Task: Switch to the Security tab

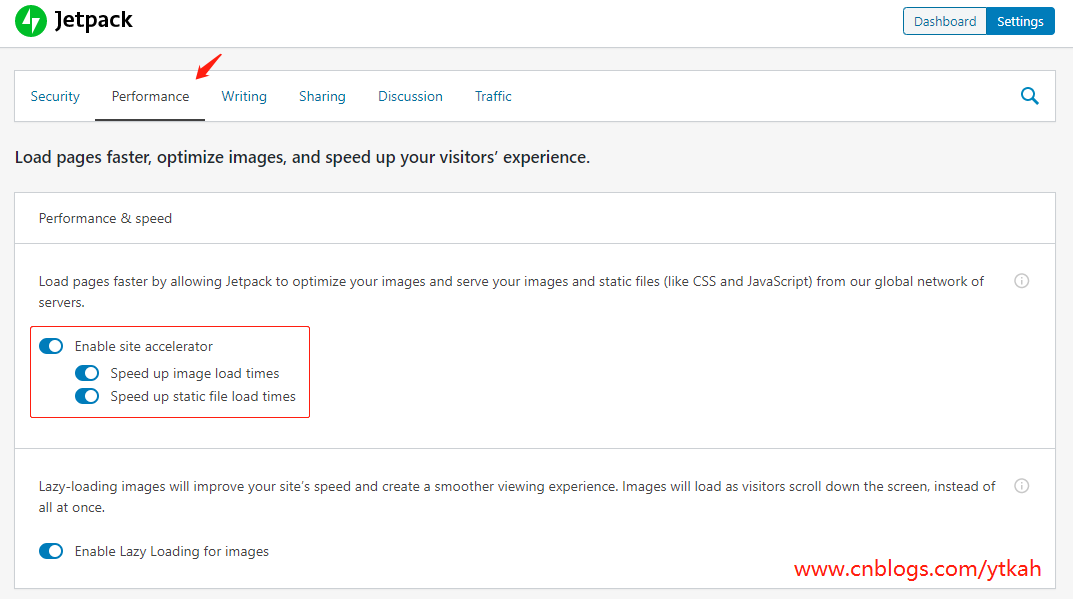Action: pos(55,96)
